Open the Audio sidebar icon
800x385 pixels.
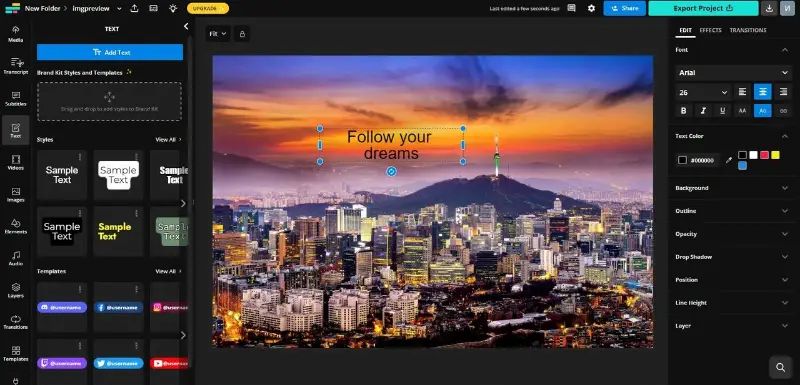click(x=16, y=258)
